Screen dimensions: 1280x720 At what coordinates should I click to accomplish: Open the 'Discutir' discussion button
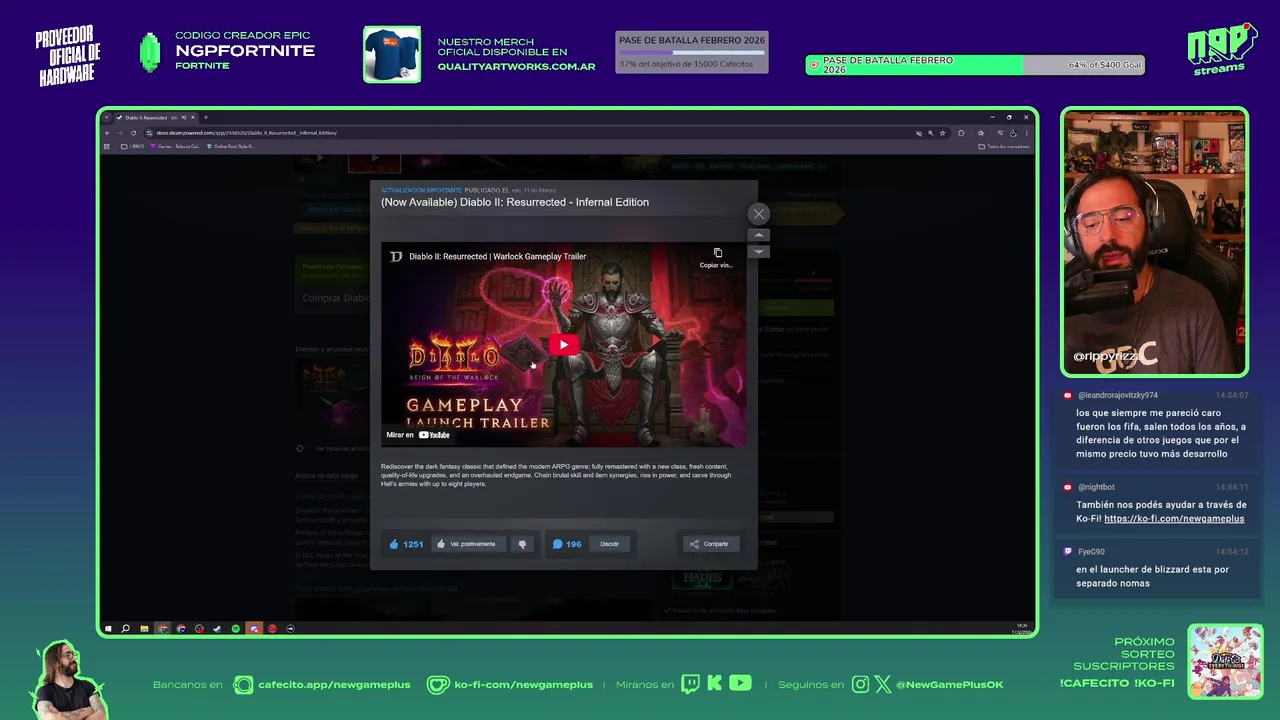[x=610, y=544]
